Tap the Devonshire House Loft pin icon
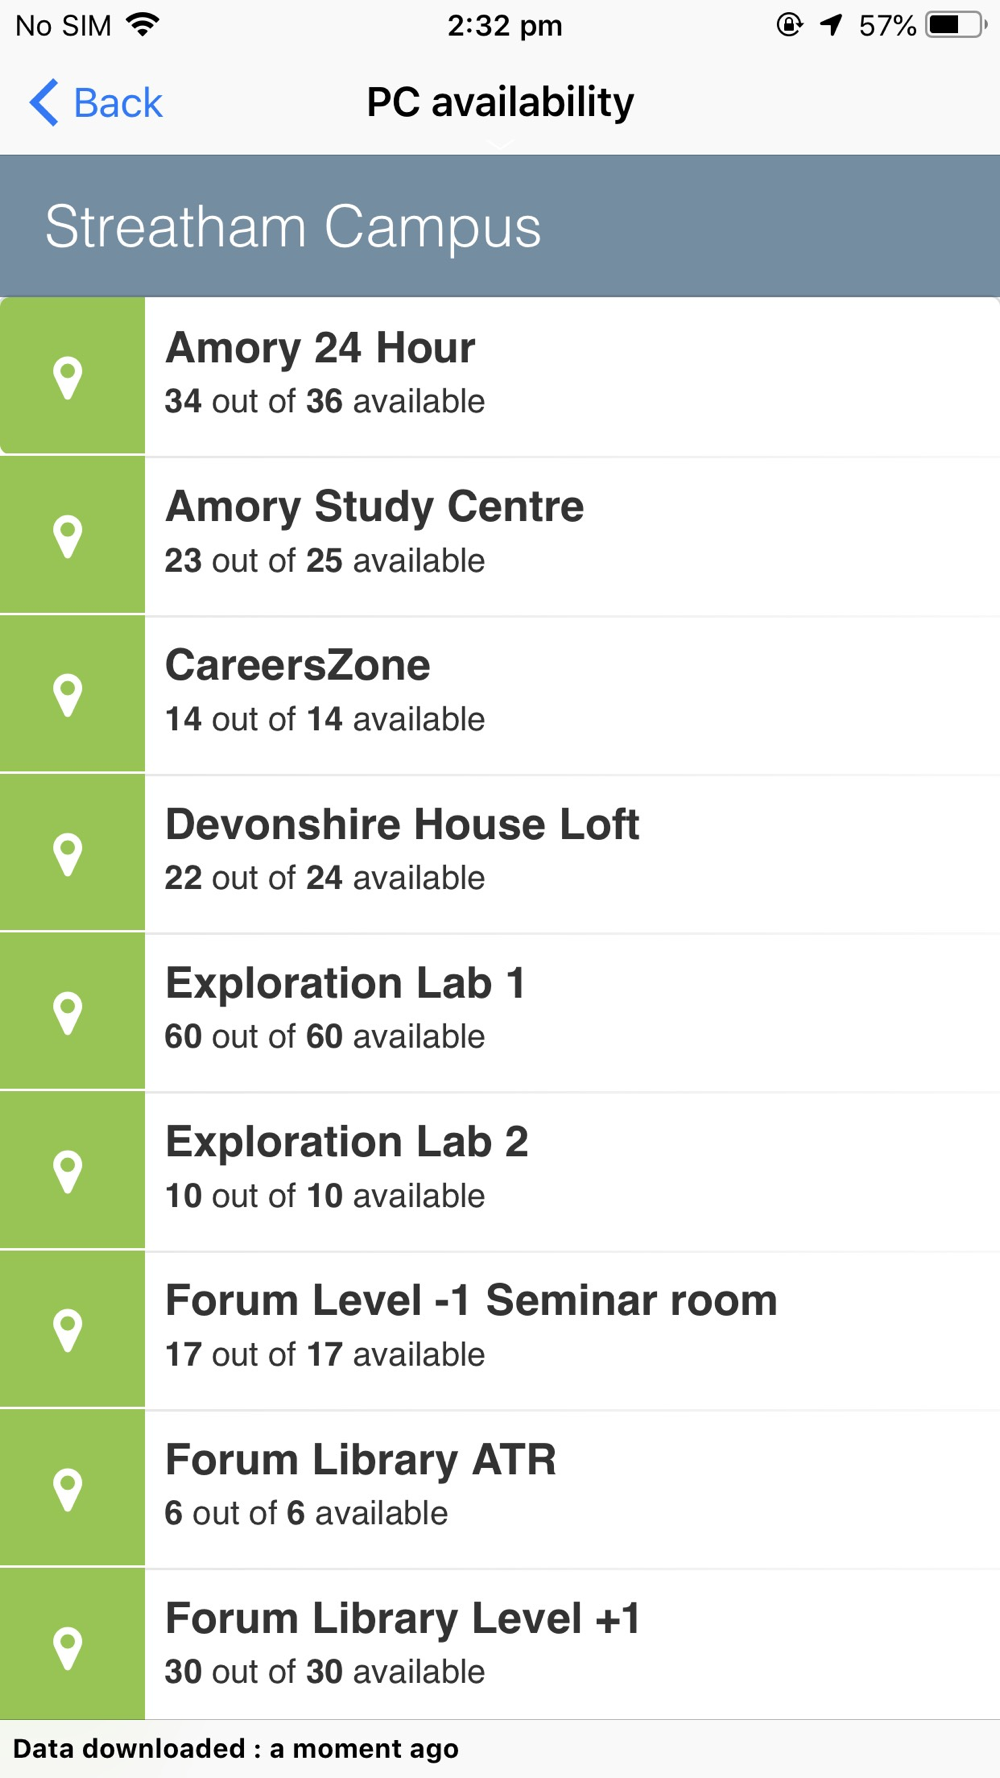 tap(68, 855)
